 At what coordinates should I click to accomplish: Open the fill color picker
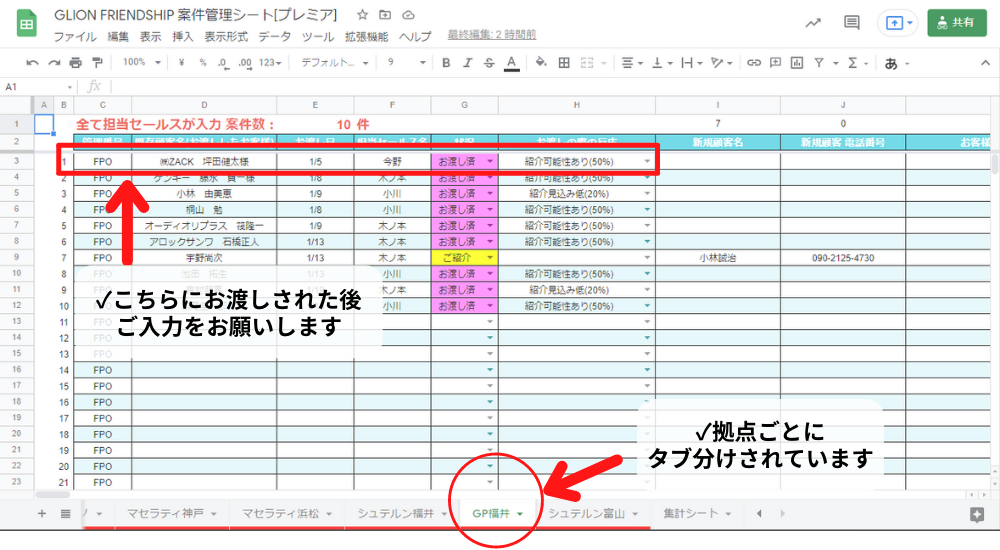pos(541,62)
